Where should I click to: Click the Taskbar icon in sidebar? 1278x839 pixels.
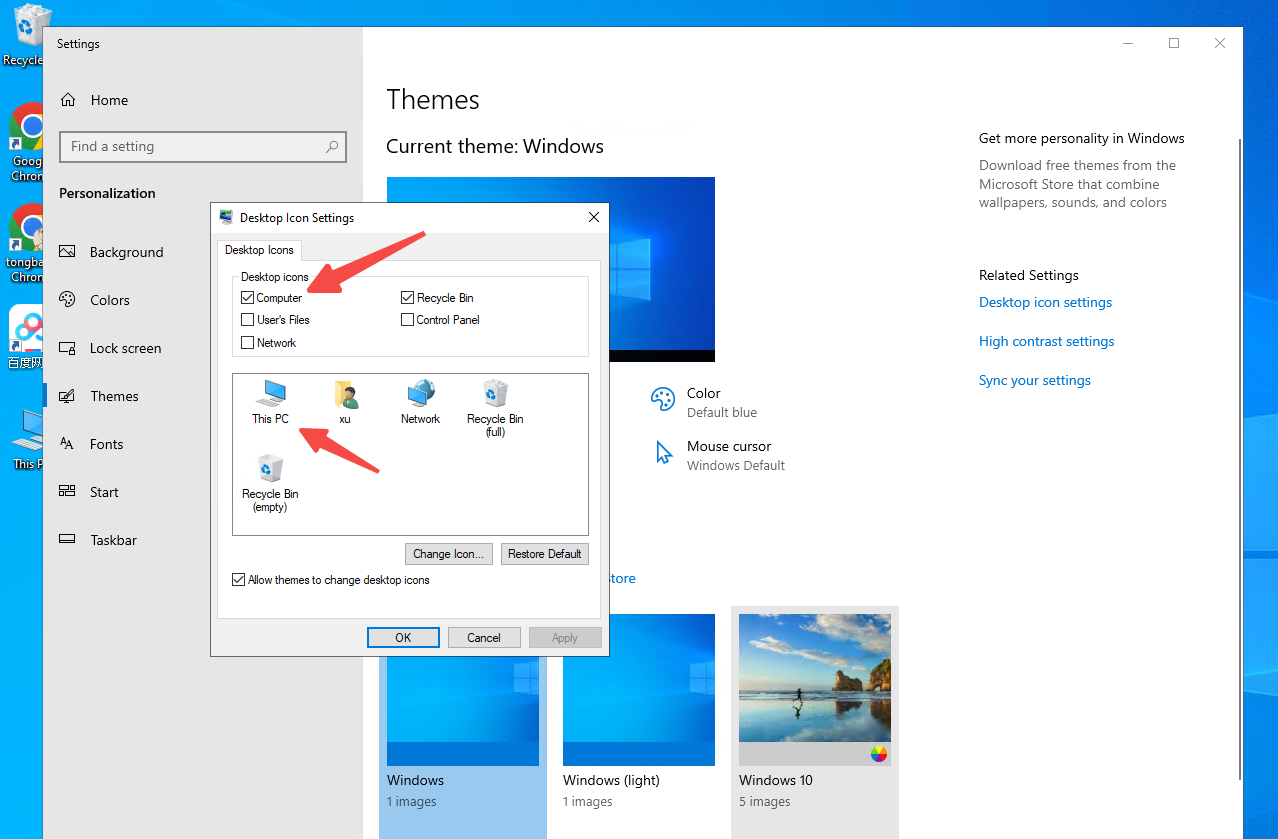click(68, 540)
